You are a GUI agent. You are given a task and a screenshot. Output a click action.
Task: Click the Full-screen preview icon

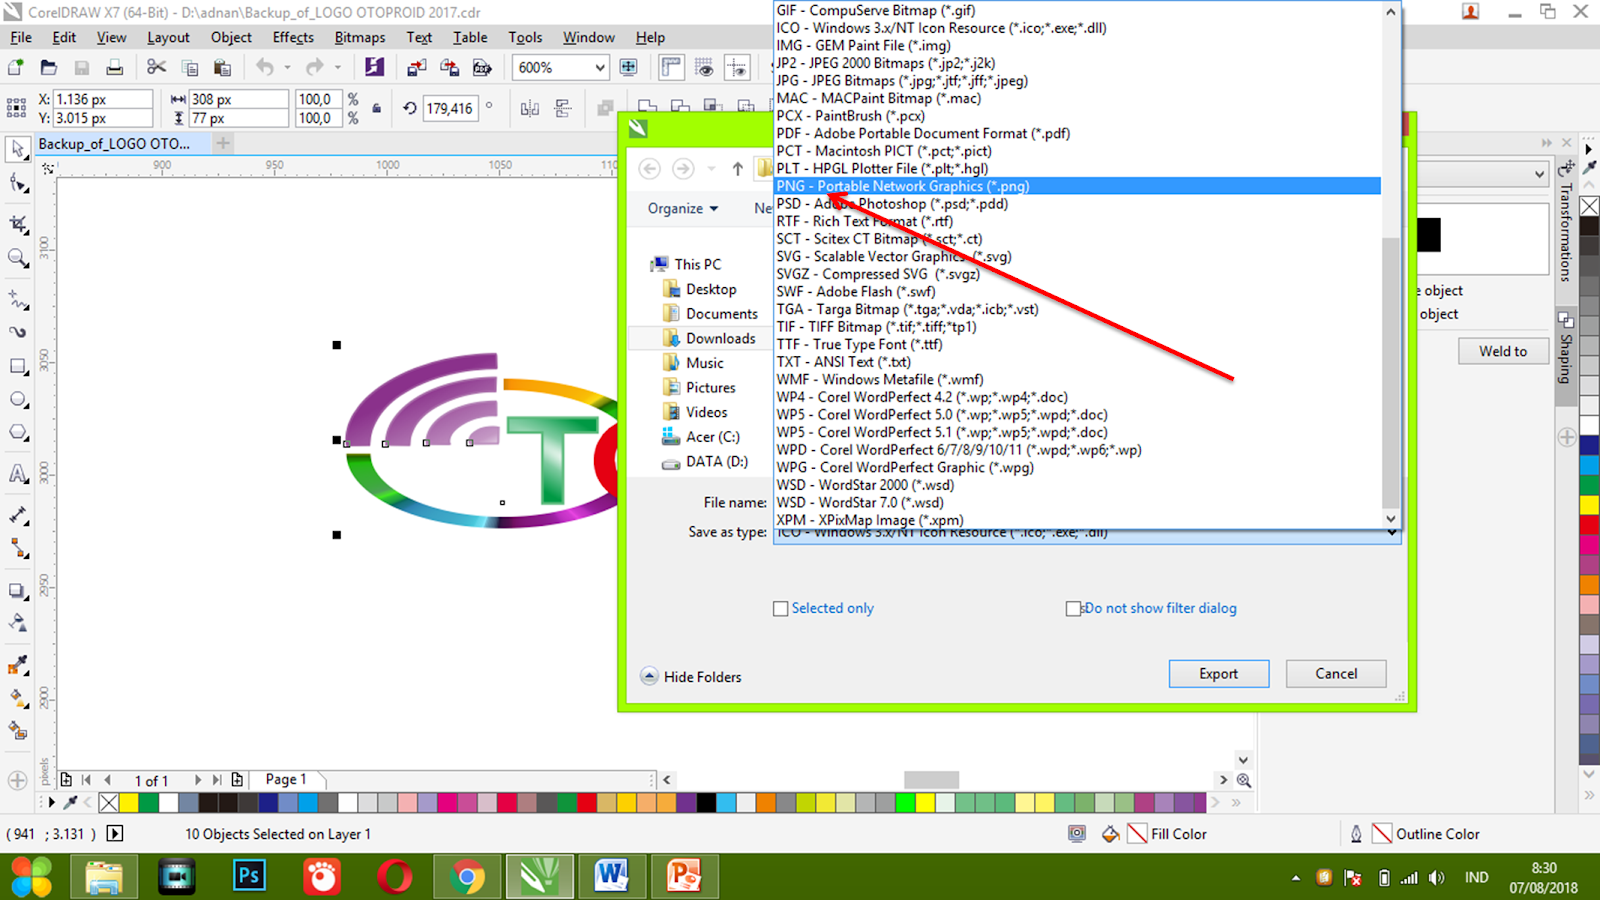pos(628,68)
